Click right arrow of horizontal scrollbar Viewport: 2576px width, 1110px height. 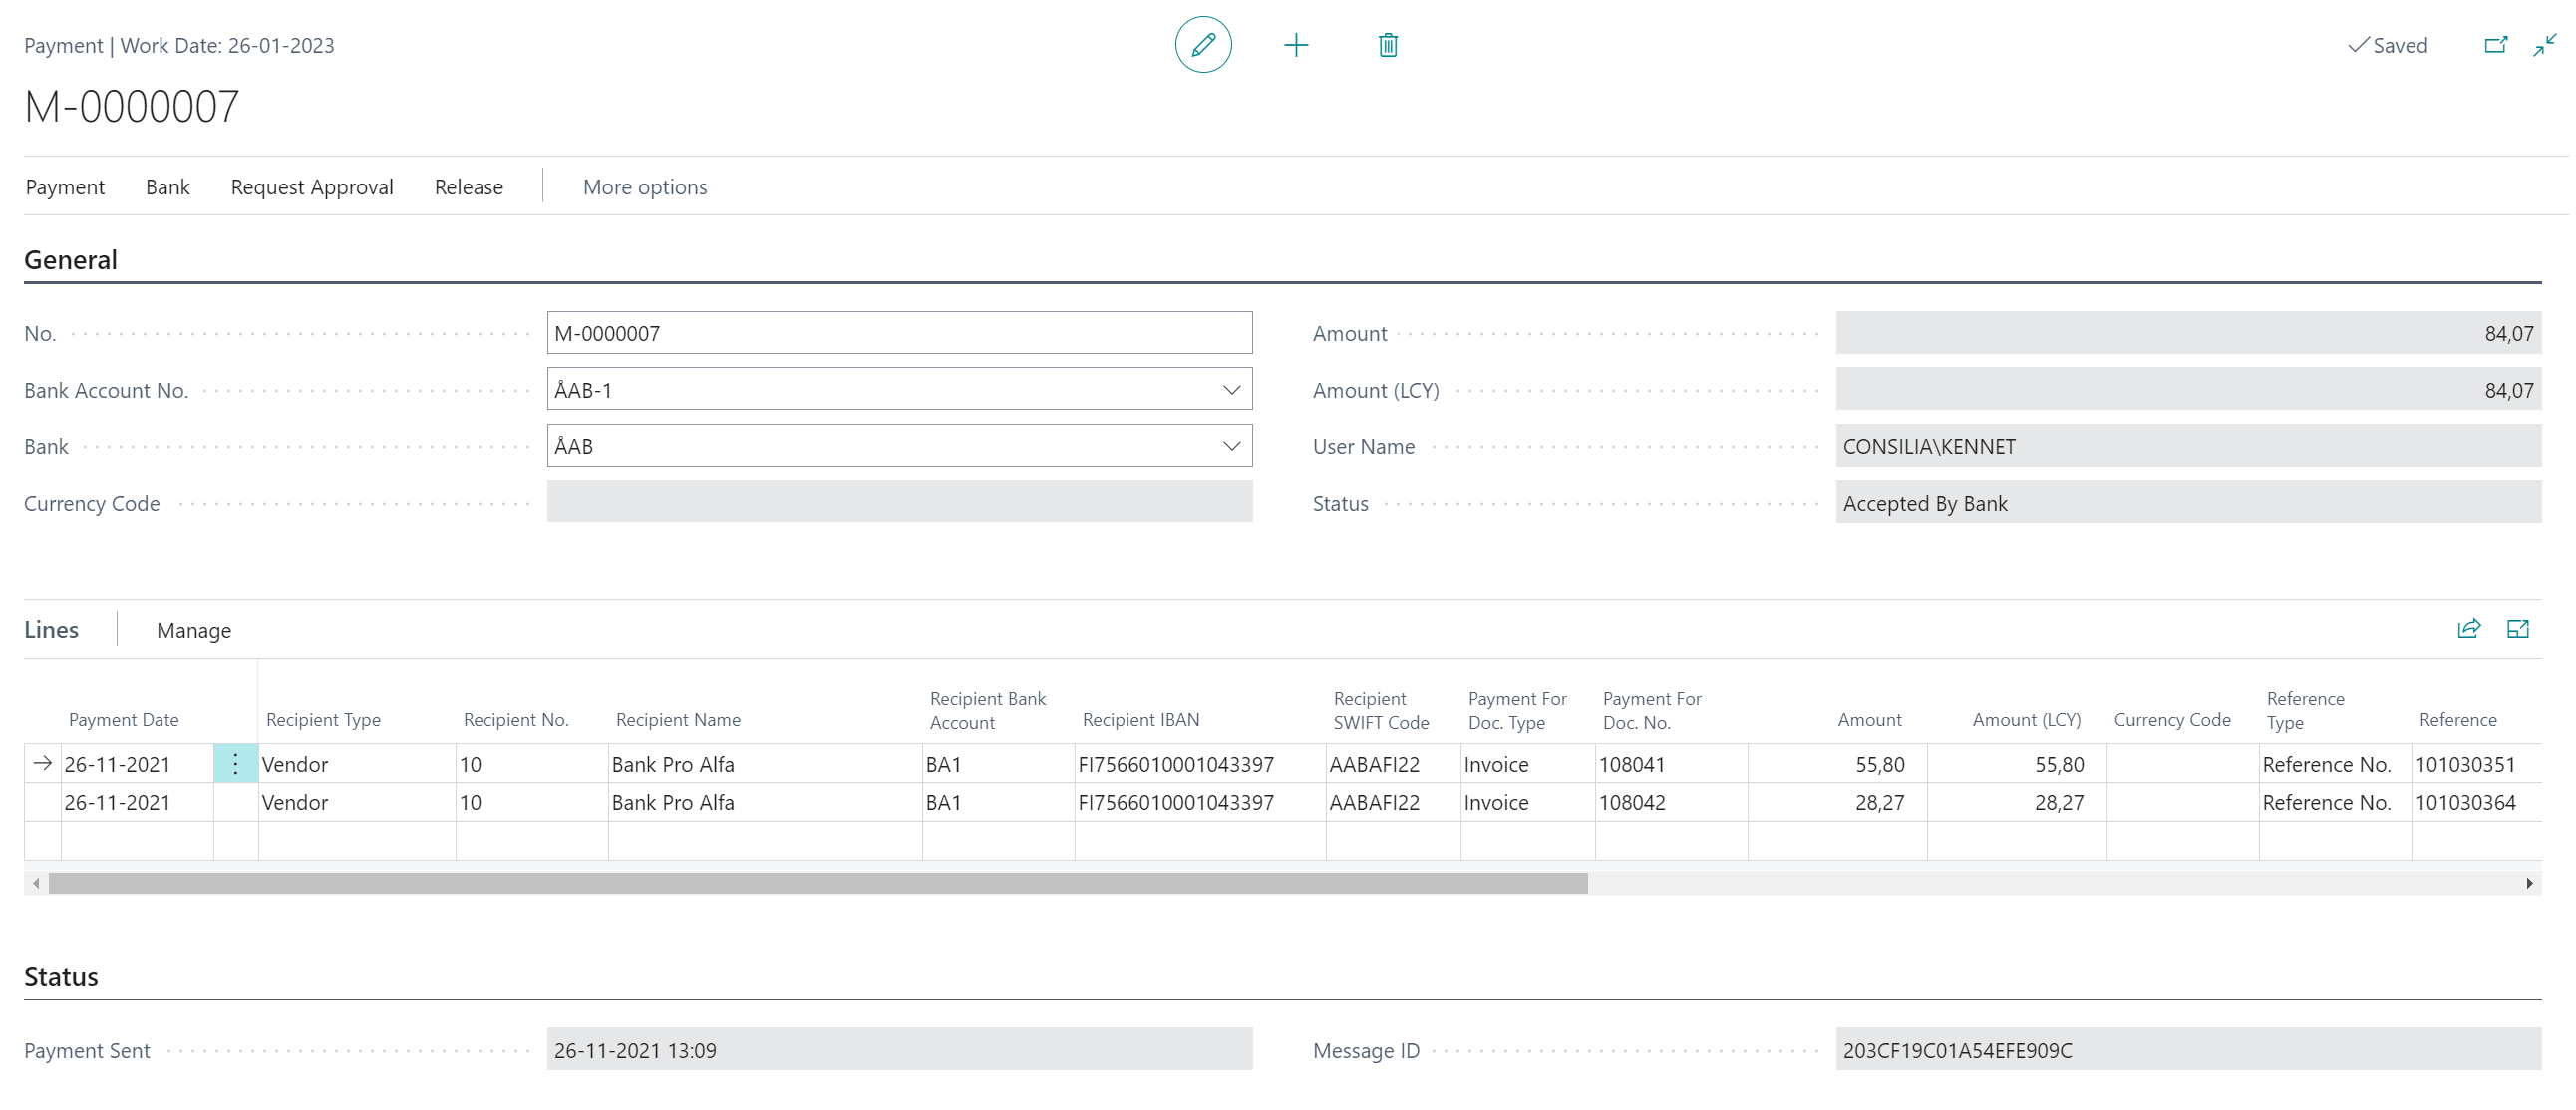(x=2530, y=883)
